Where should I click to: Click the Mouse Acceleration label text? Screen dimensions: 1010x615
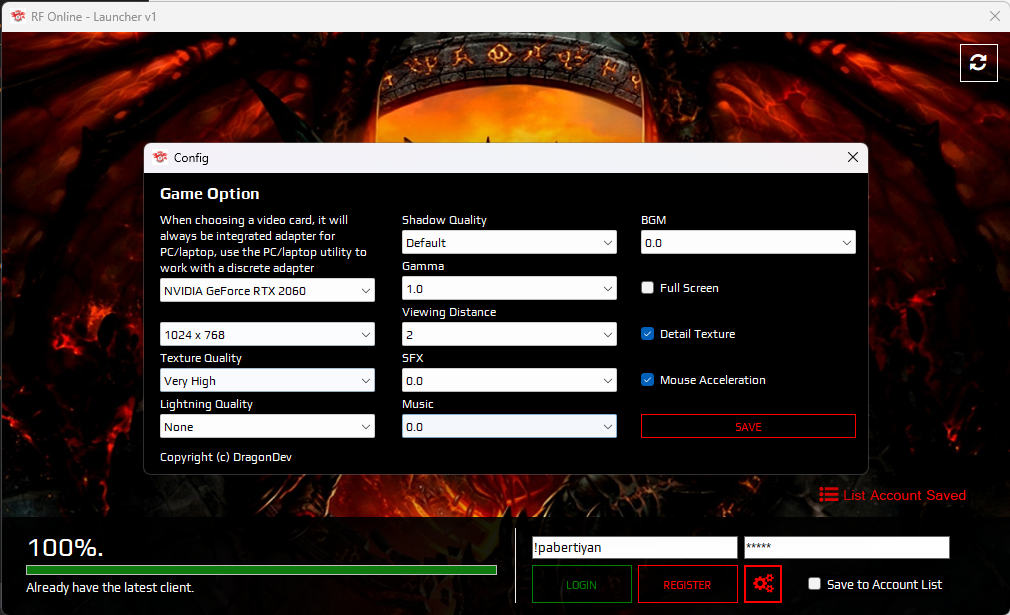712,380
